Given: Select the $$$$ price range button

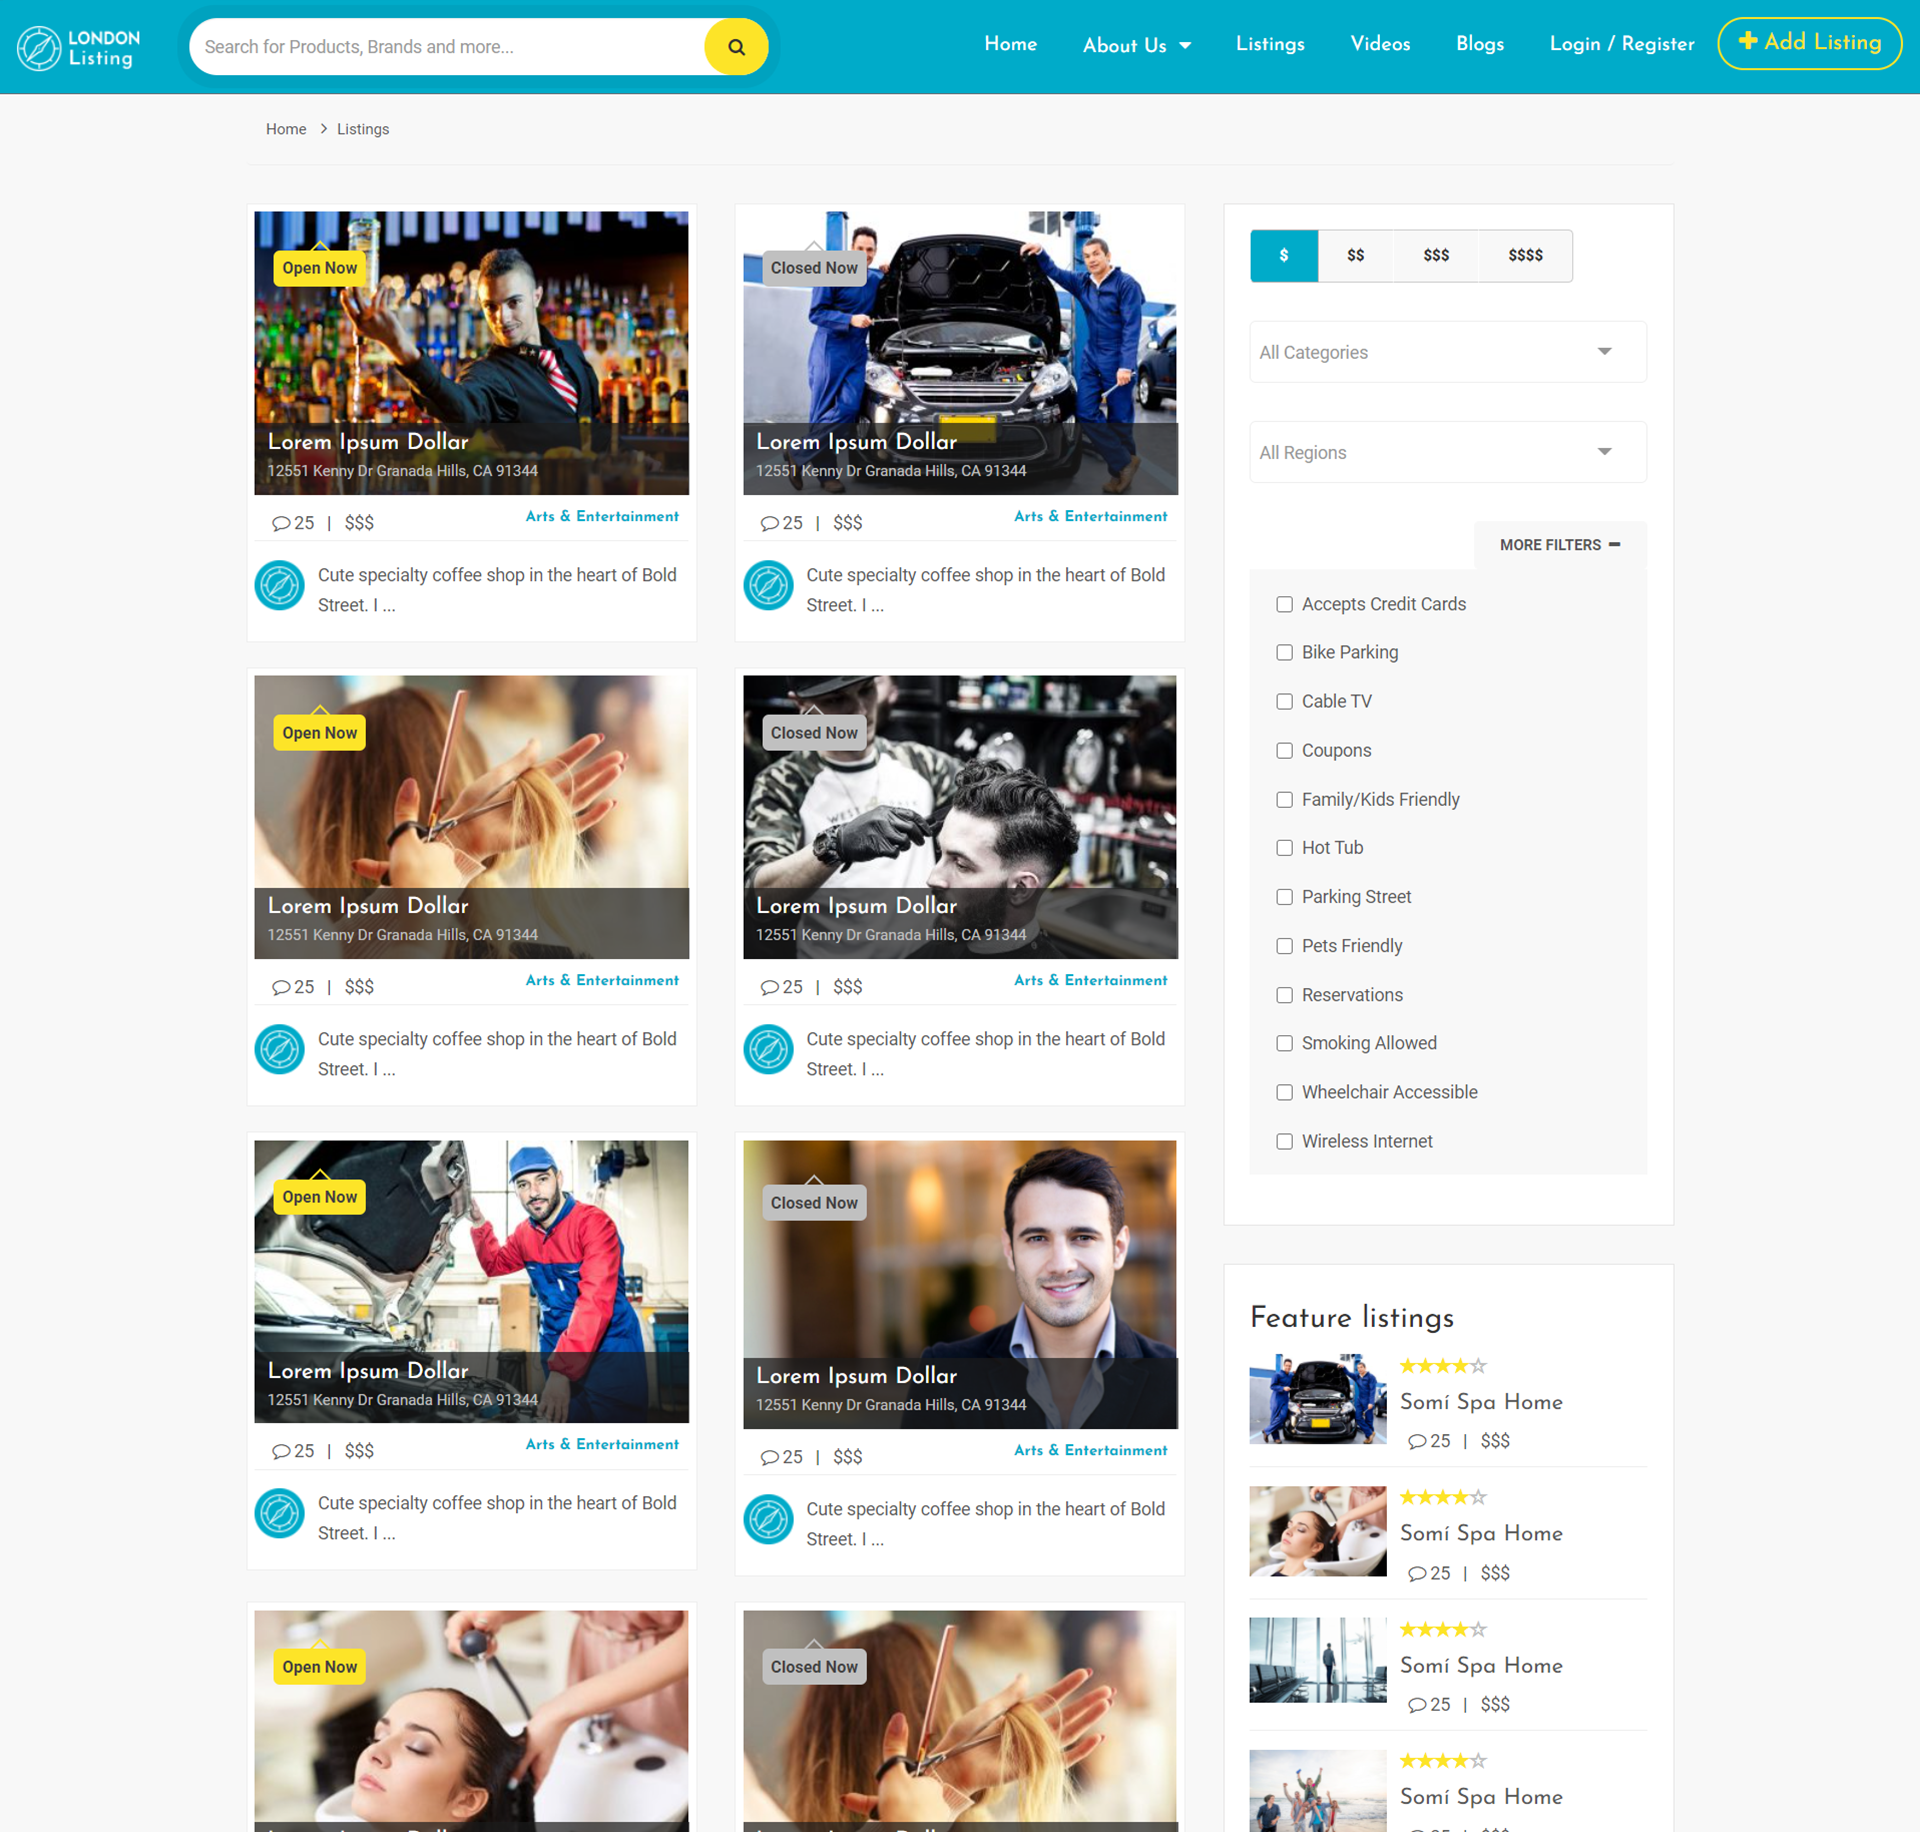Looking at the screenshot, I should coord(1525,256).
